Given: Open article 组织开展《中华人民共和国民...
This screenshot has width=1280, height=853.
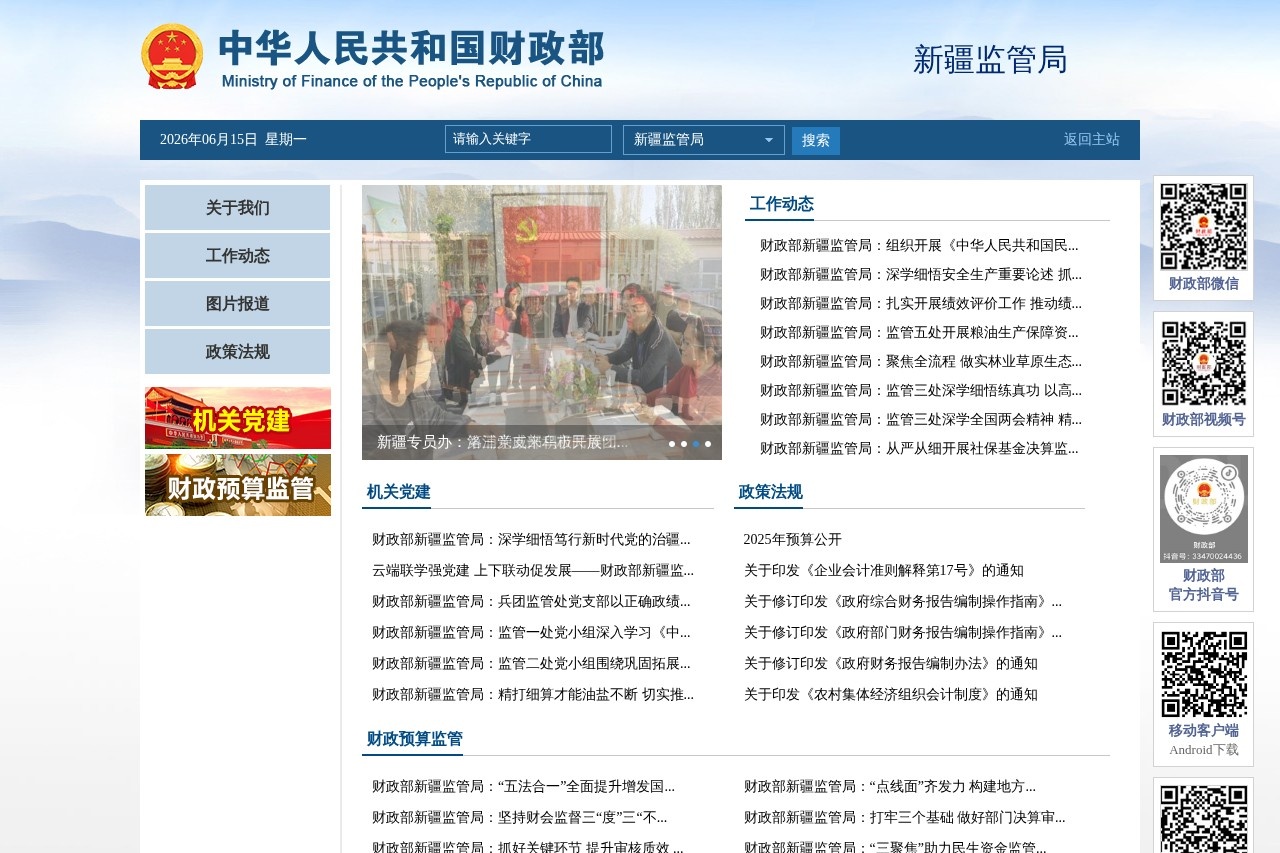Looking at the screenshot, I should point(919,246).
